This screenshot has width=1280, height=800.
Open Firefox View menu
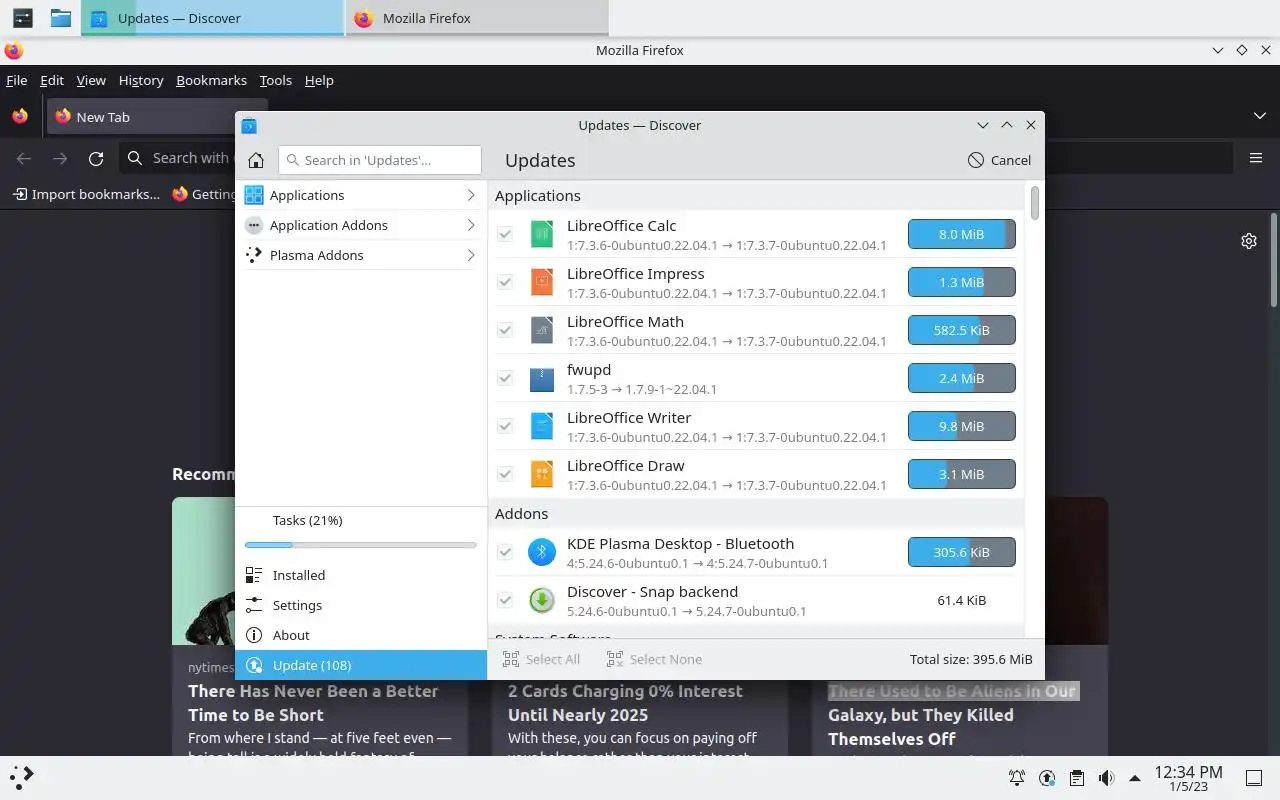point(91,80)
